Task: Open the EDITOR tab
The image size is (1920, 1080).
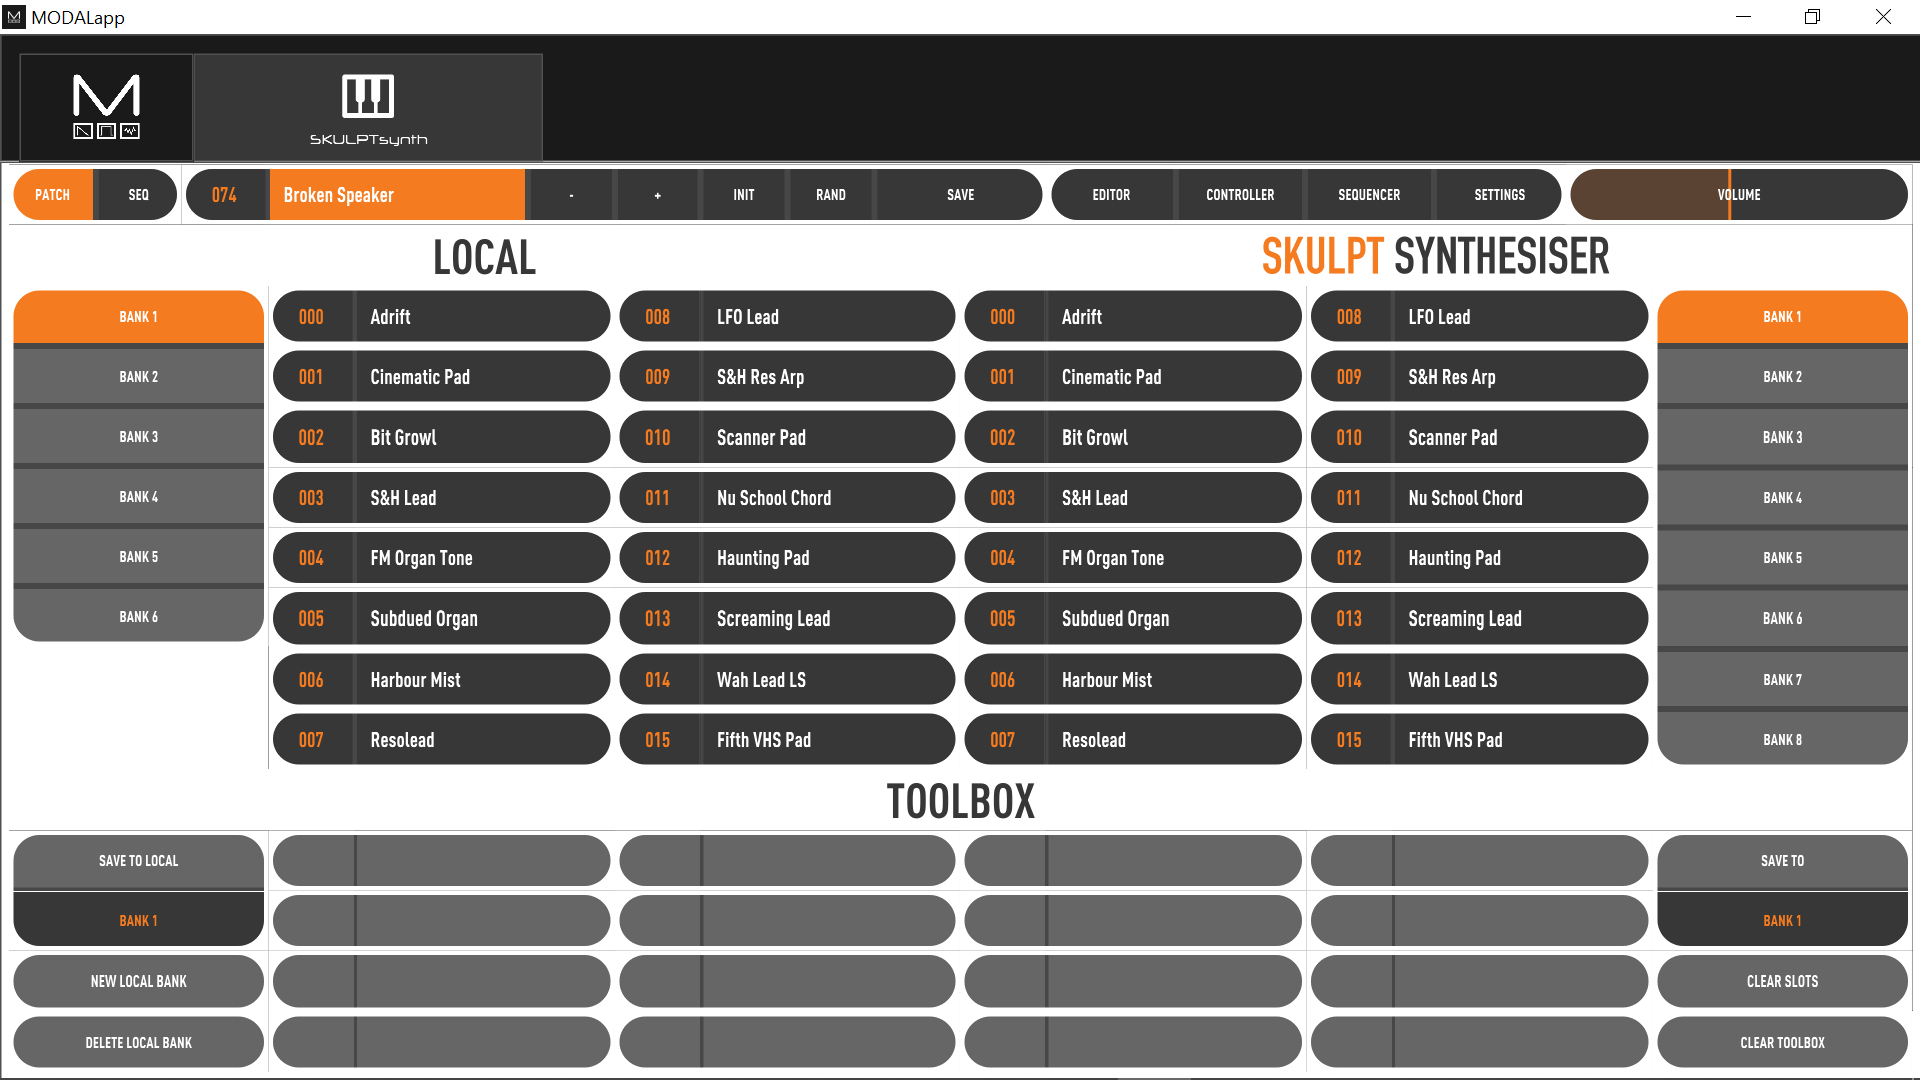Action: tap(1111, 195)
